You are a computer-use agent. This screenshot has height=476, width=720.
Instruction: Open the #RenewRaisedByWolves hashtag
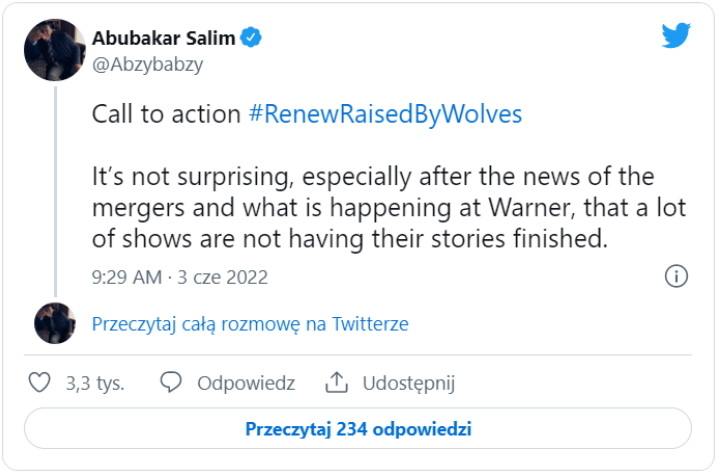(x=385, y=114)
